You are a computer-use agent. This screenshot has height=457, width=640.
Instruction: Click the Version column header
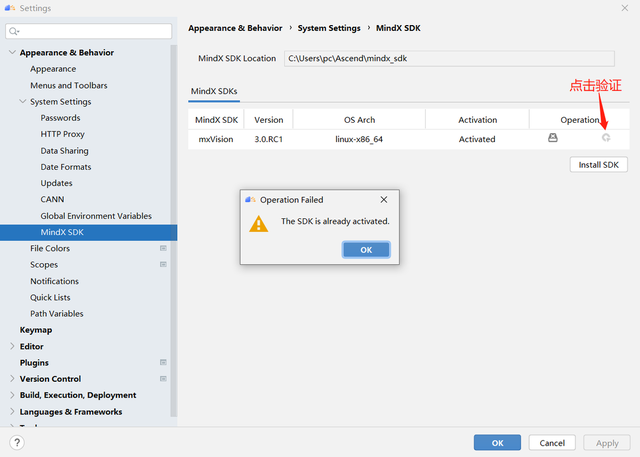coord(269,120)
